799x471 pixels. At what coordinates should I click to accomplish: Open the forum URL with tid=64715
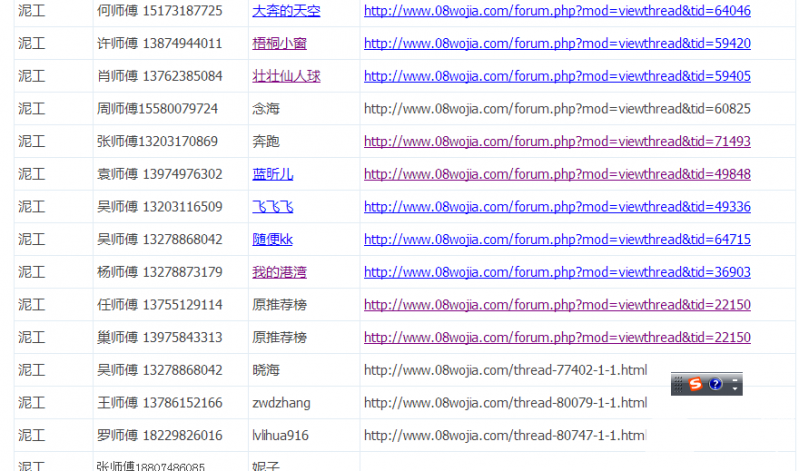pos(557,239)
